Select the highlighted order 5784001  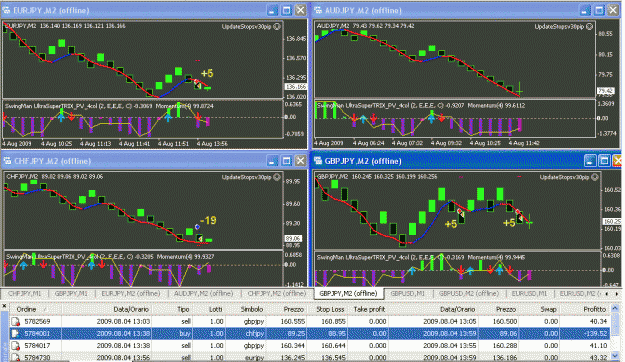pos(310,334)
